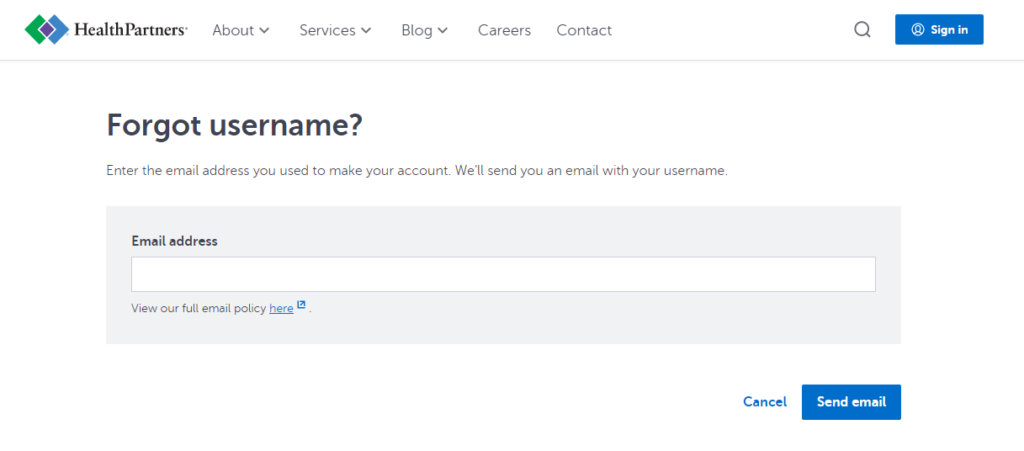Screen dimensions: 1024x451
Task: Open the Blog menu label
Action: [417, 30]
